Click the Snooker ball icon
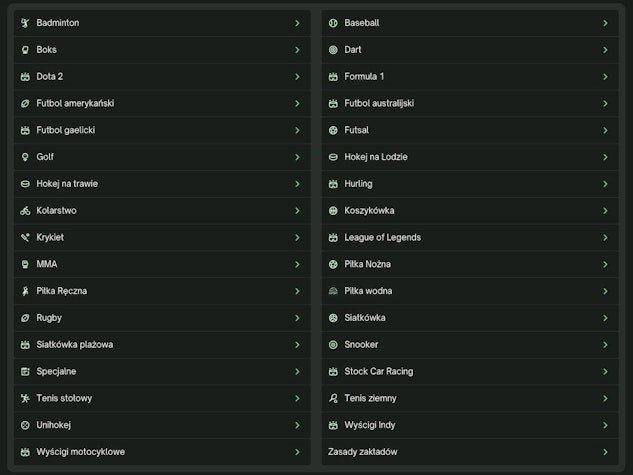 click(x=333, y=345)
